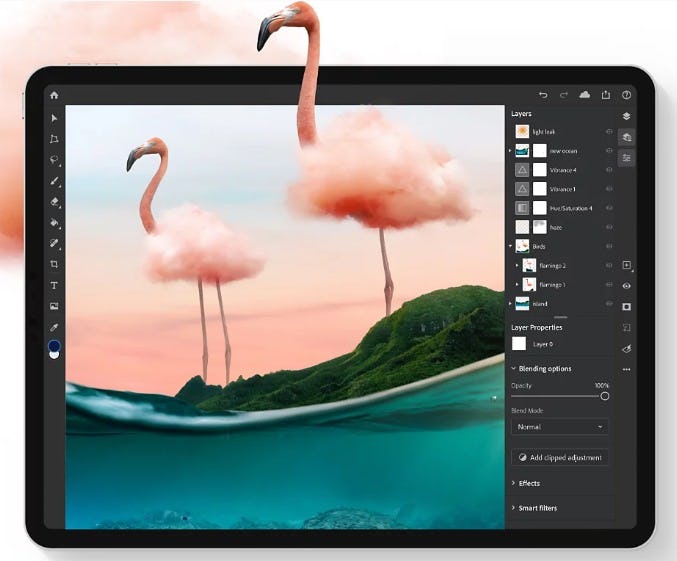Viewport: 677px width, 561px height.
Task: Collapse the Blending options section
Action: pos(513,368)
